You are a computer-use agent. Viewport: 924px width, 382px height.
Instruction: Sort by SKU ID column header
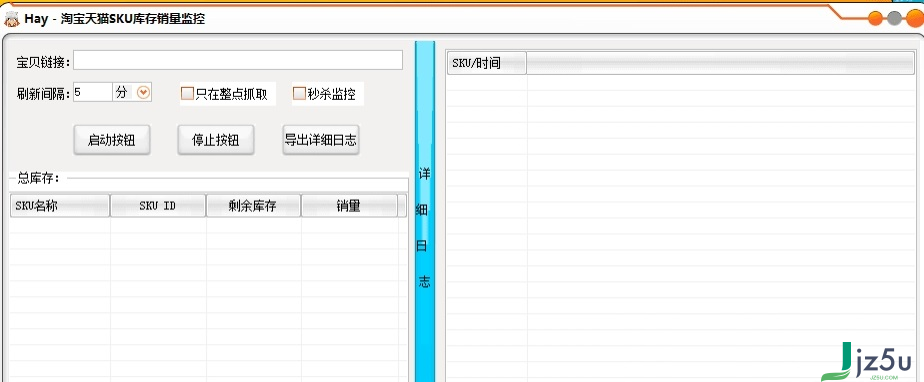[x=158, y=206]
